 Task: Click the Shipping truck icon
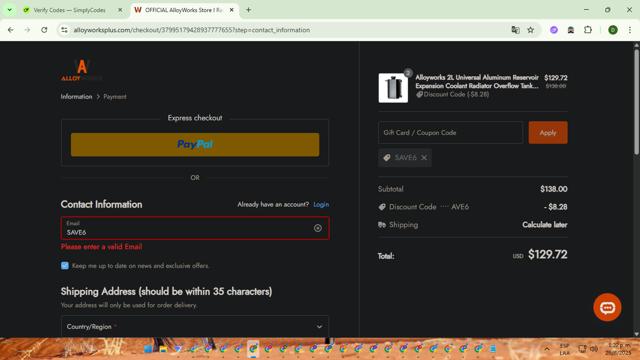382,225
